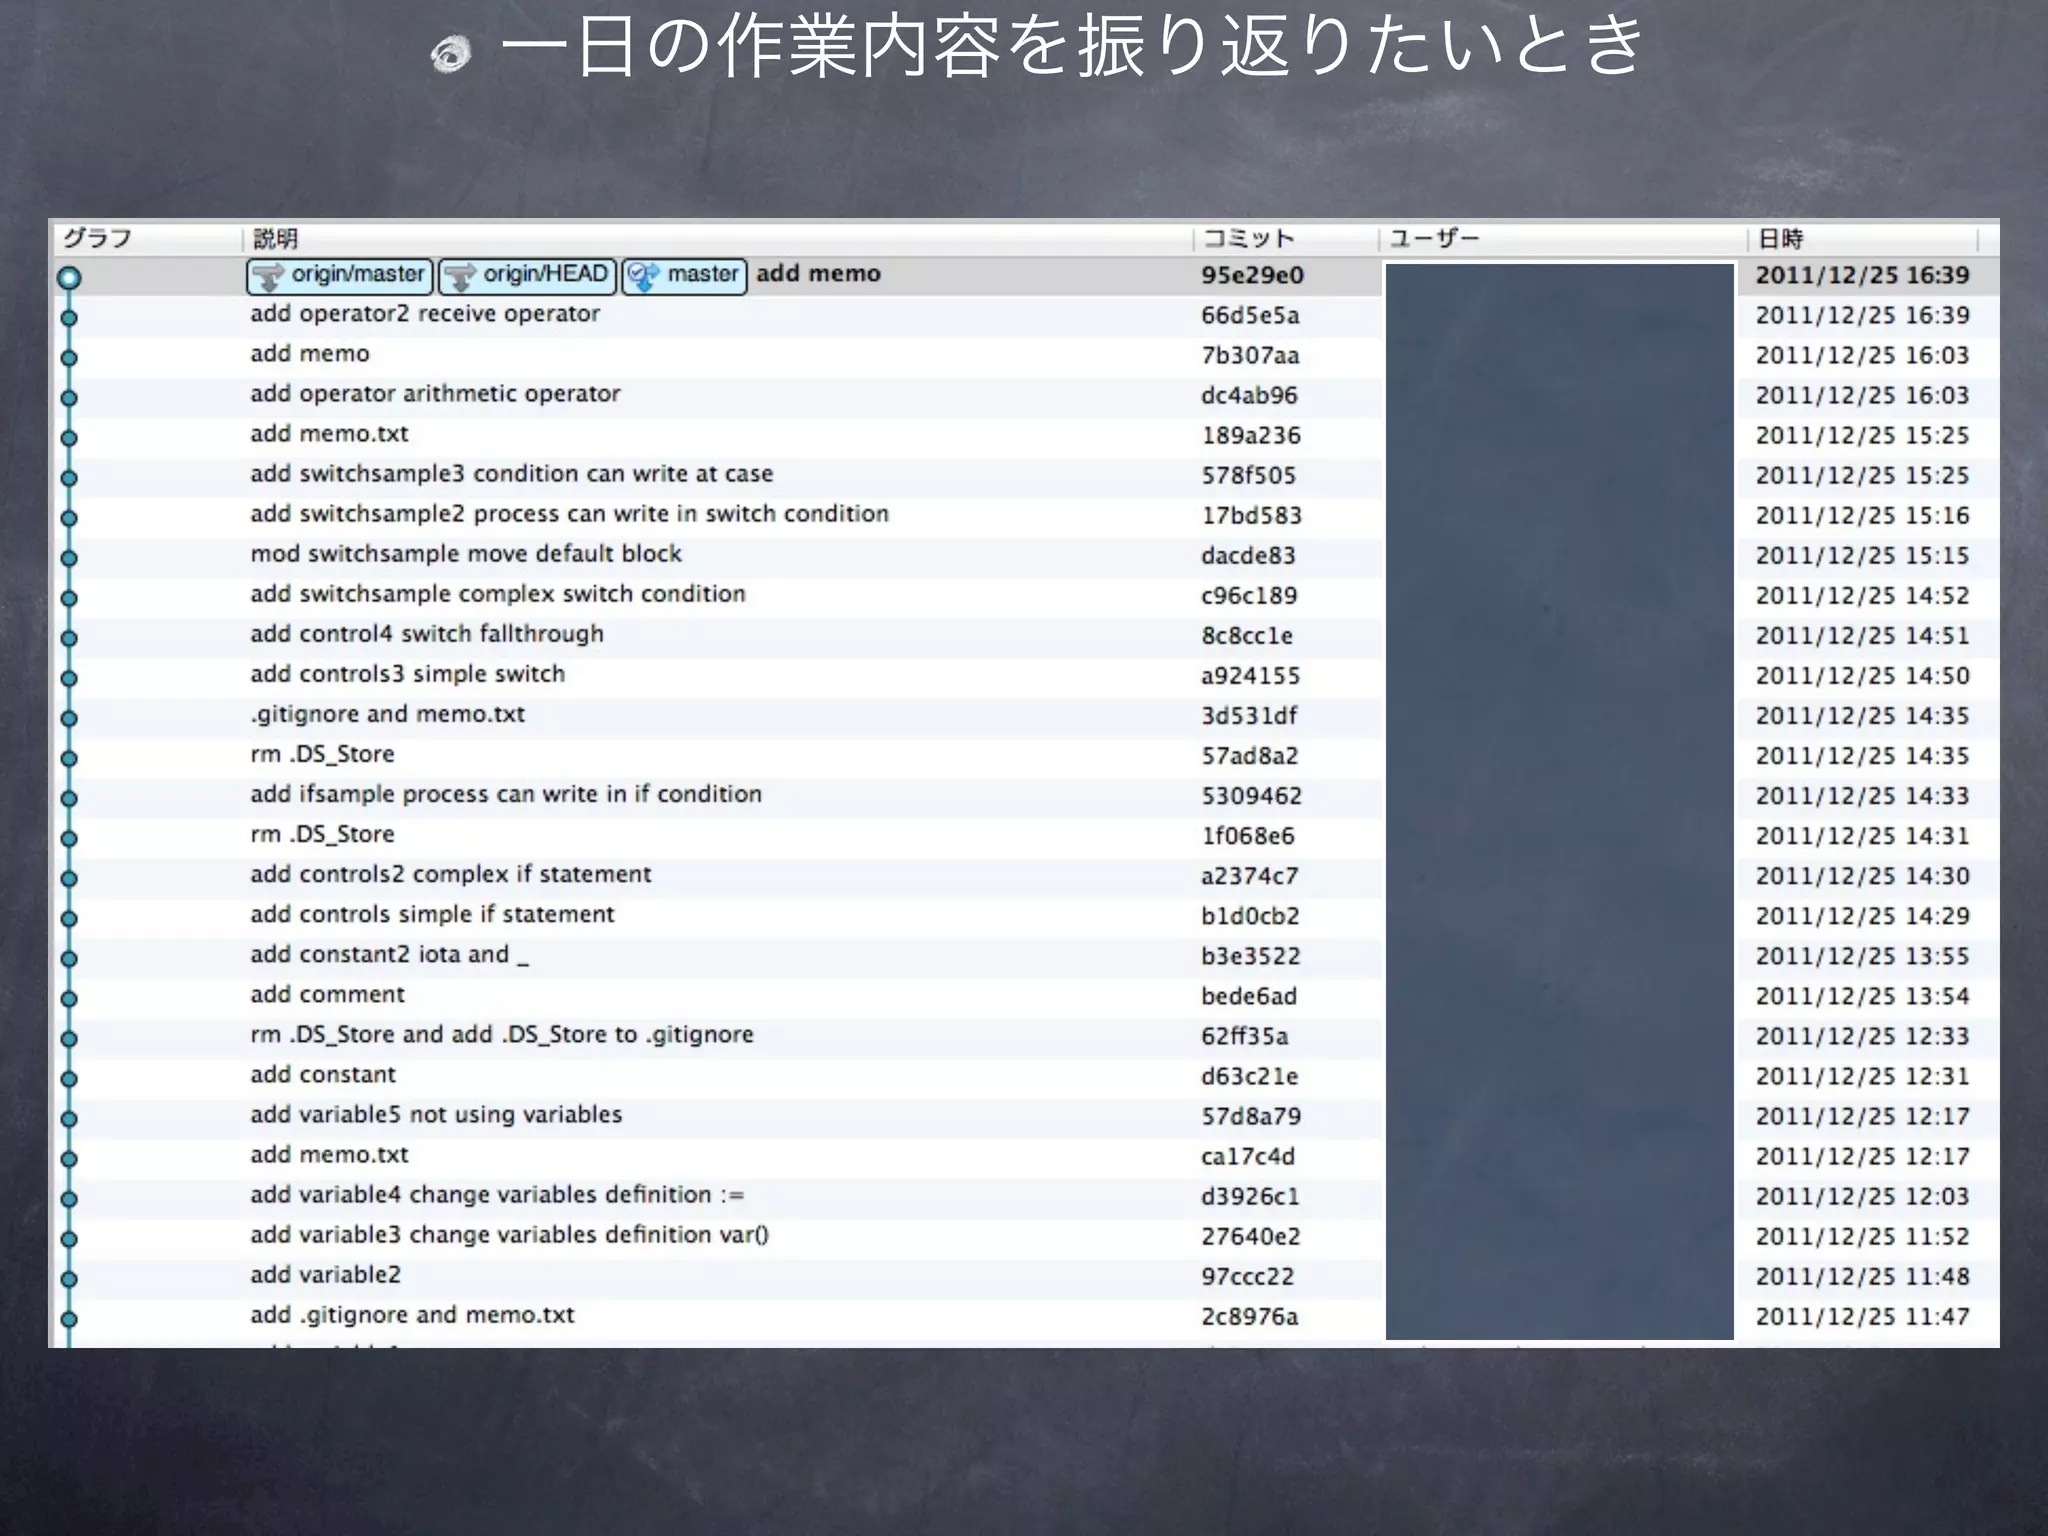Click the origin/master branch tag icon
The width and height of the screenshot is (2048, 1536).
(x=268, y=277)
